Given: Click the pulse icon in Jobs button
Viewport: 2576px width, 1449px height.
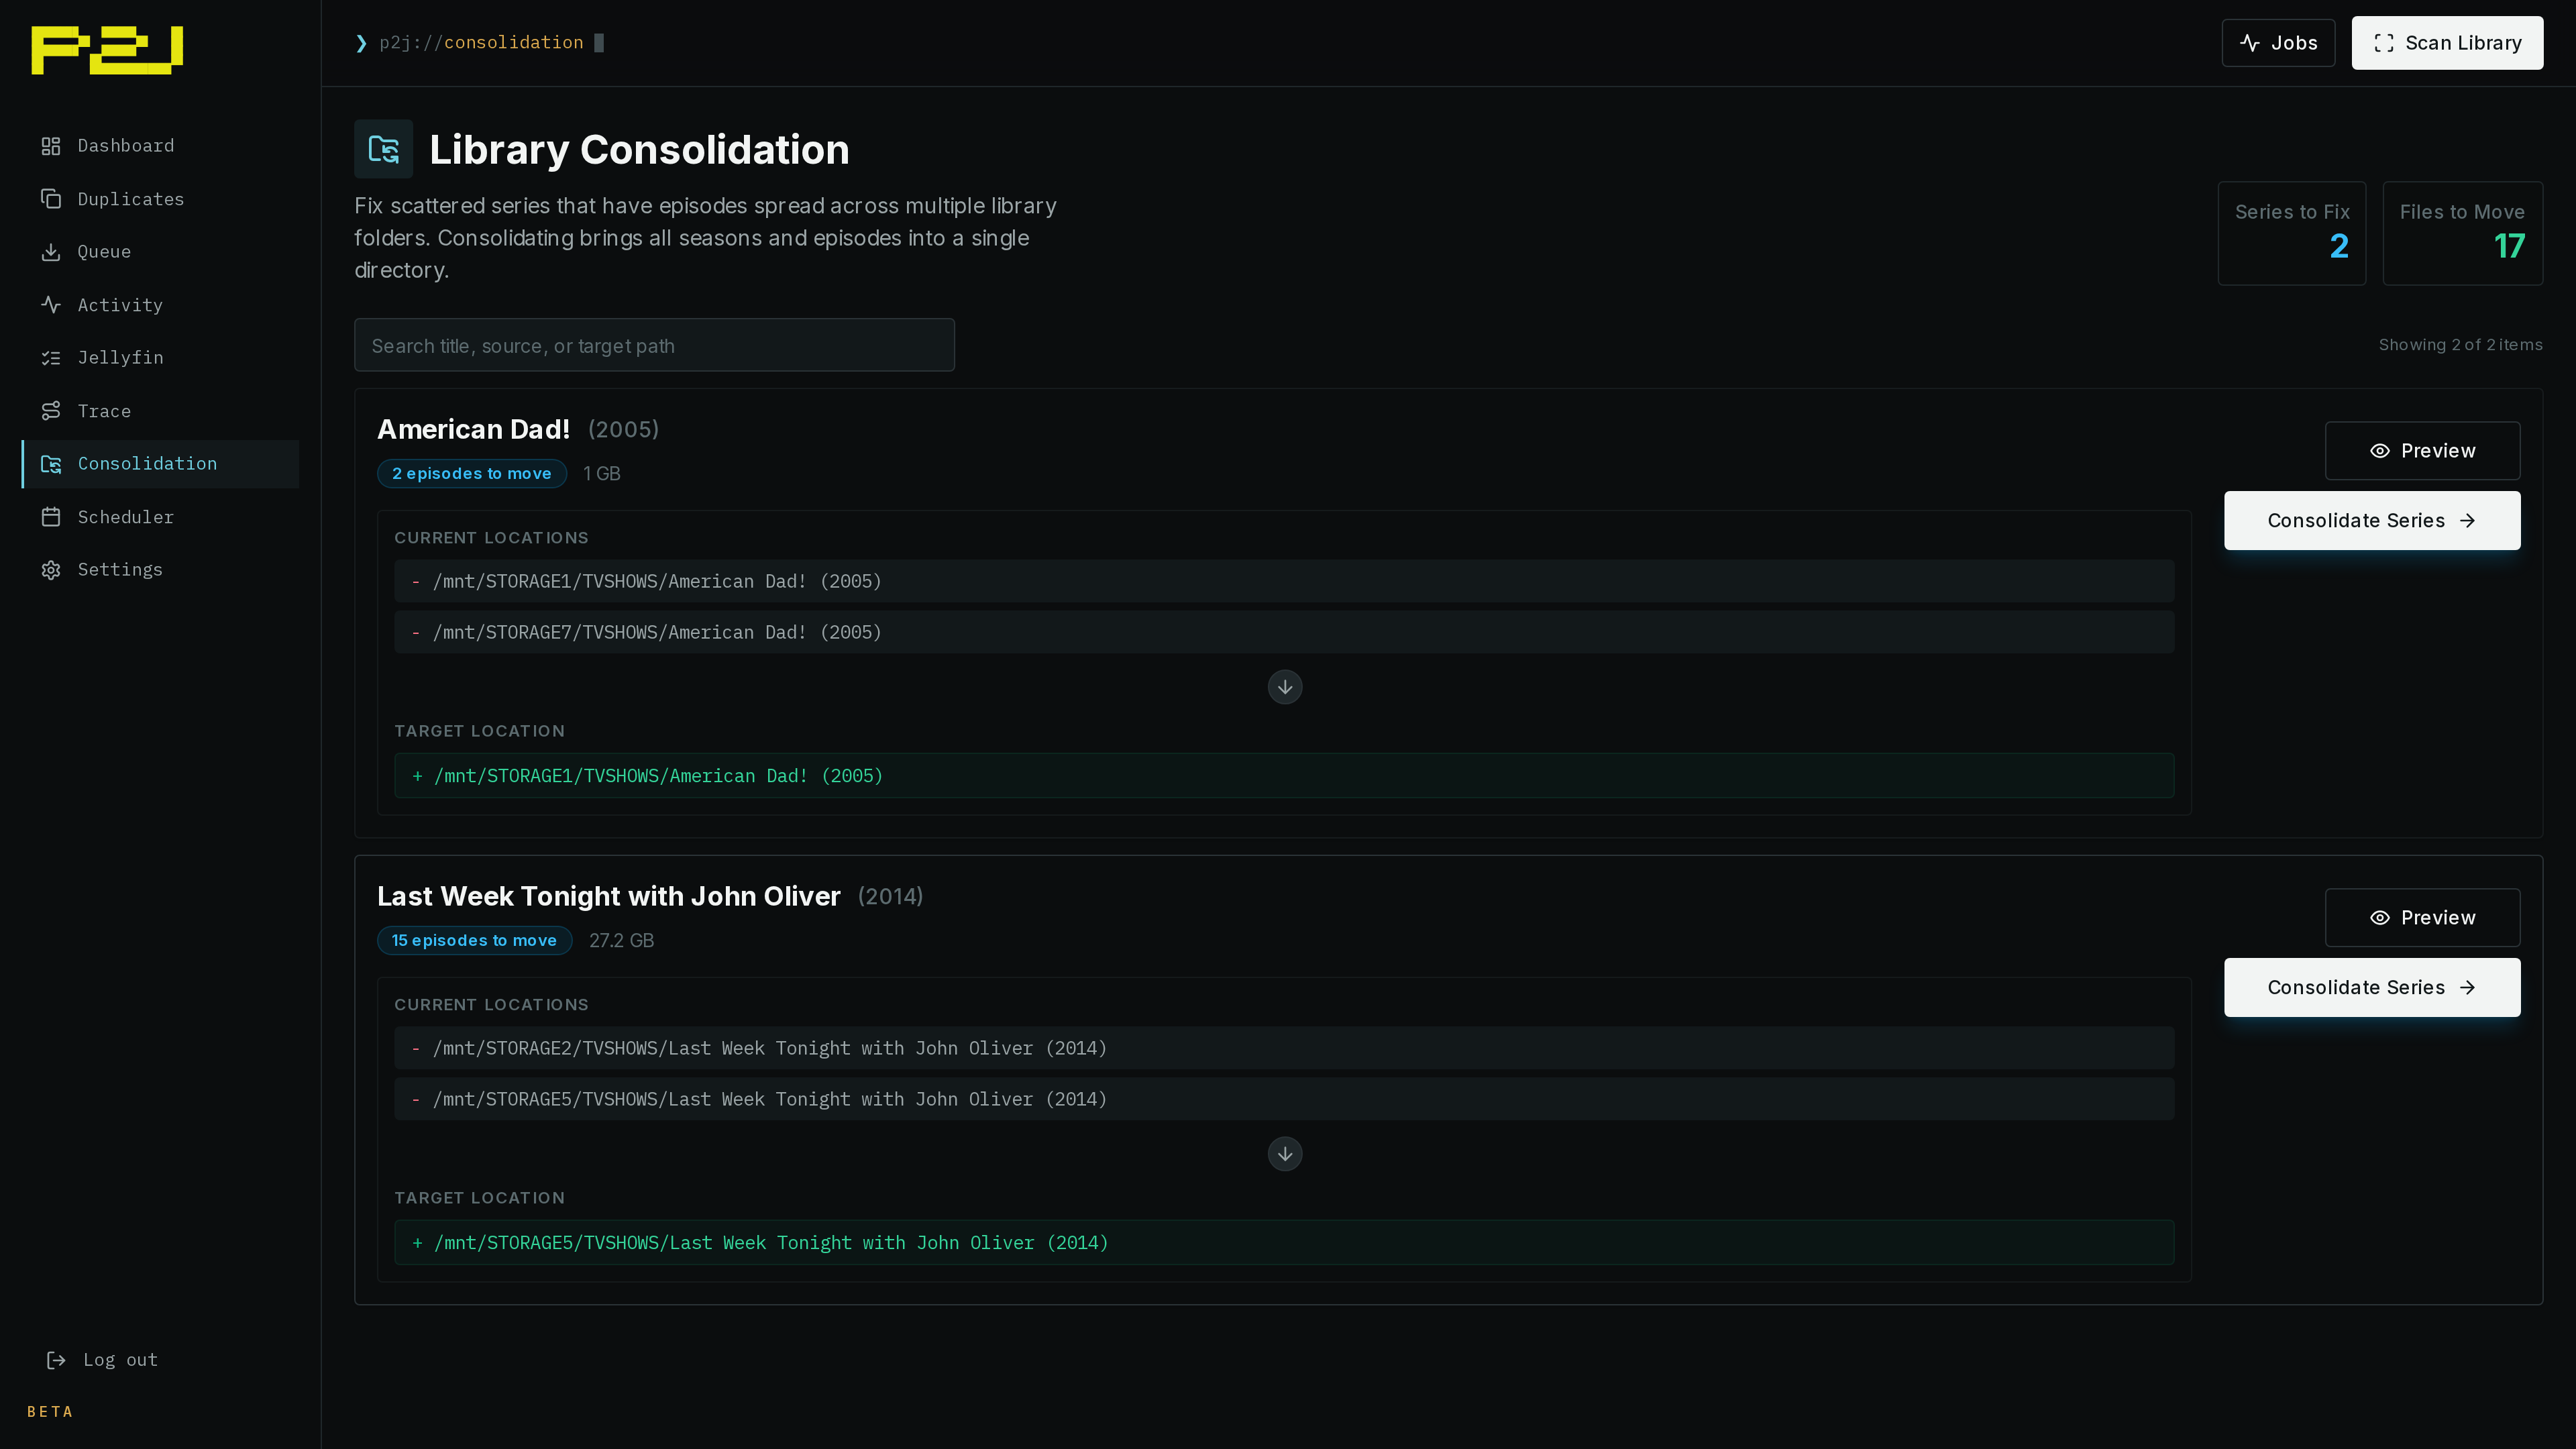Looking at the screenshot, I should pos(2250,43).
